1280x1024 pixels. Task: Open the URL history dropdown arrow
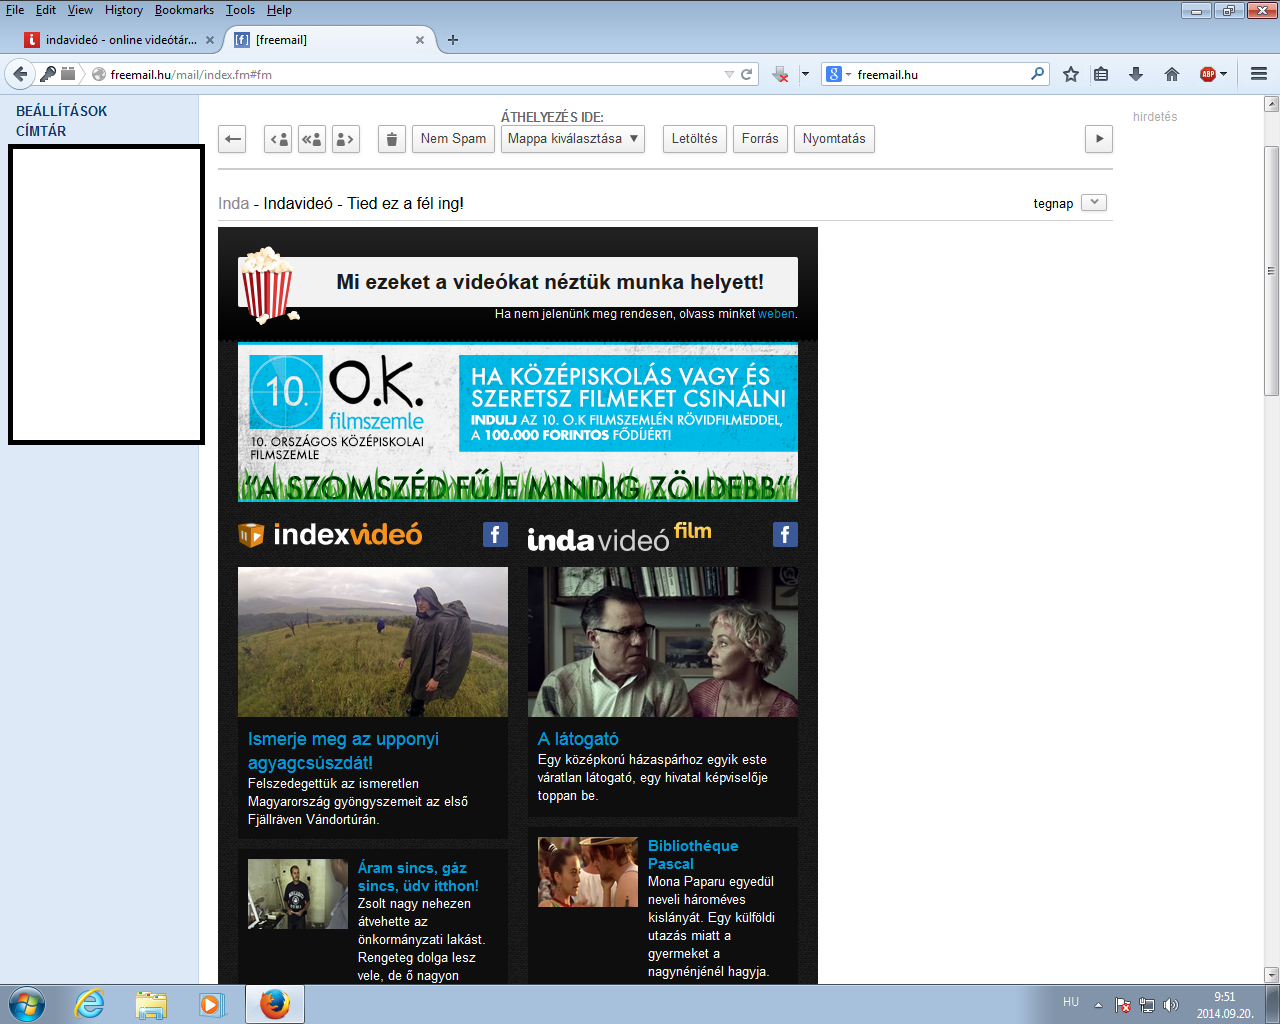[x=729, y=74]
